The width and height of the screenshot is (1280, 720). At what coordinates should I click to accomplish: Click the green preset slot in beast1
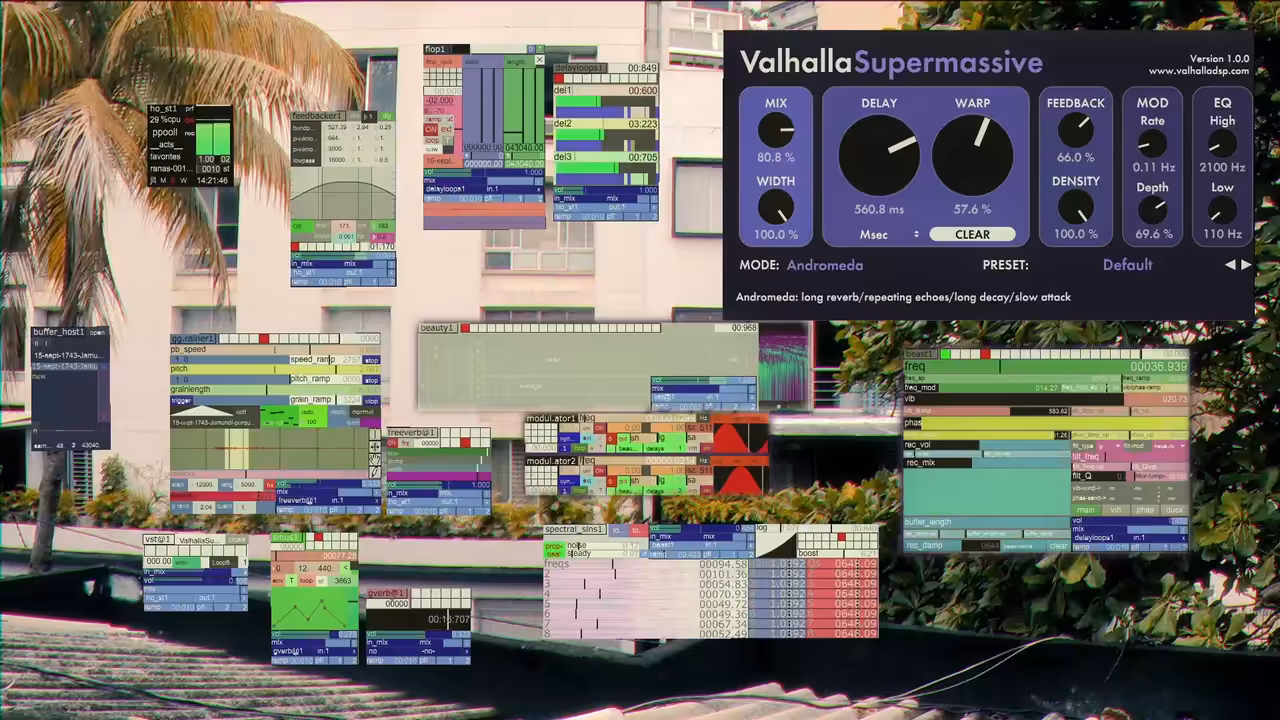945,354
